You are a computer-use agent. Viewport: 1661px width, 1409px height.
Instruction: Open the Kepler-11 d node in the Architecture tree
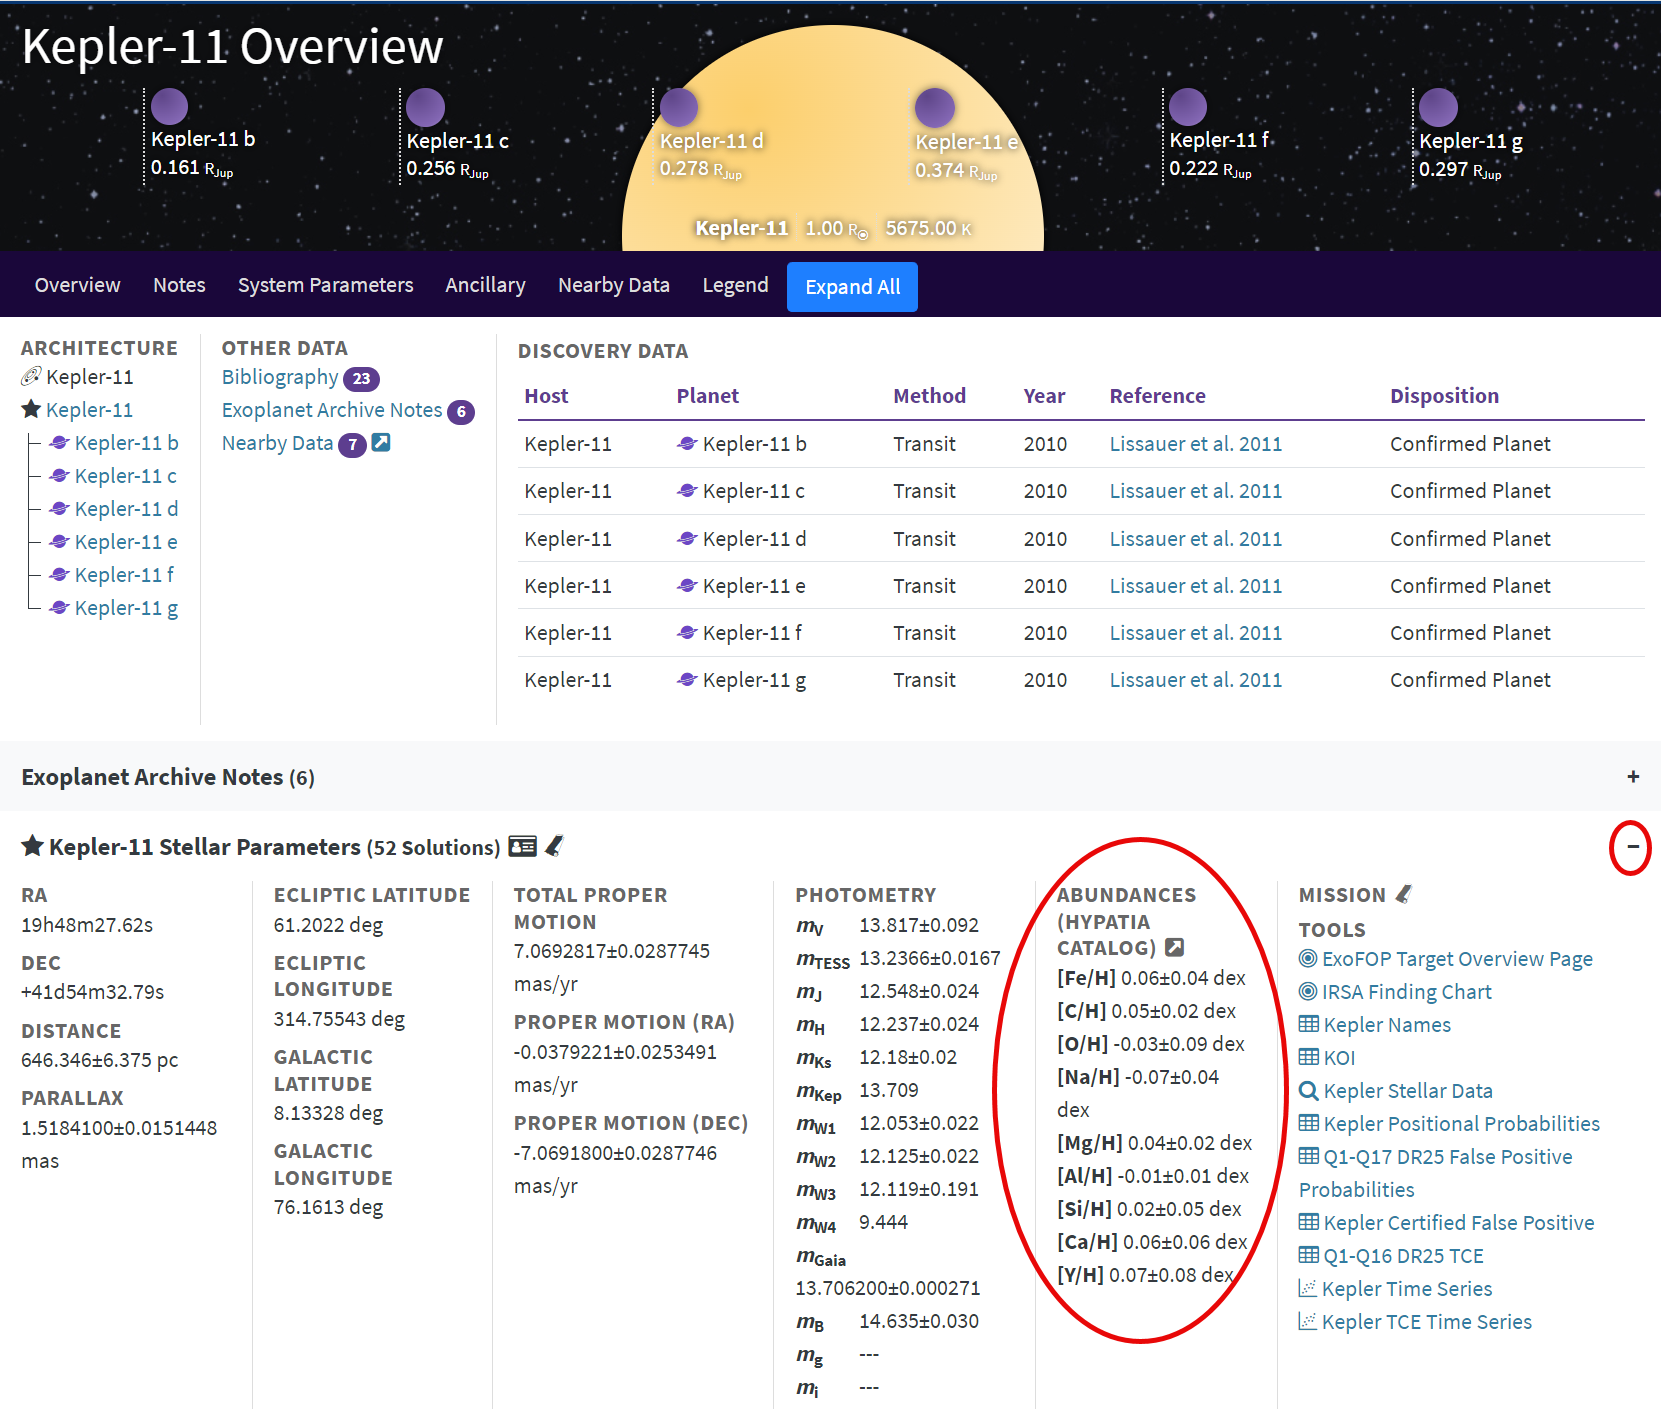[x=126, y=508]
